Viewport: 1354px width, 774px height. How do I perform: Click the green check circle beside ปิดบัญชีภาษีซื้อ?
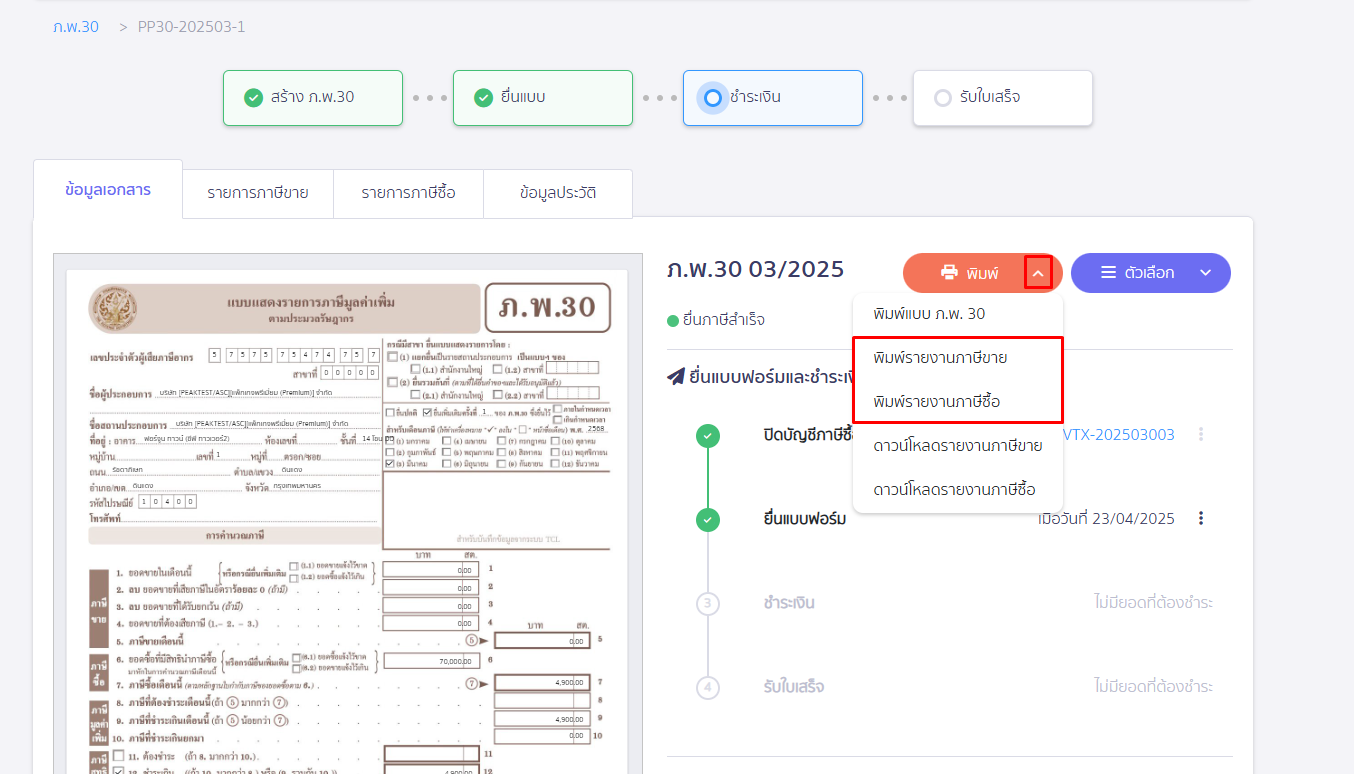(708, 434)
